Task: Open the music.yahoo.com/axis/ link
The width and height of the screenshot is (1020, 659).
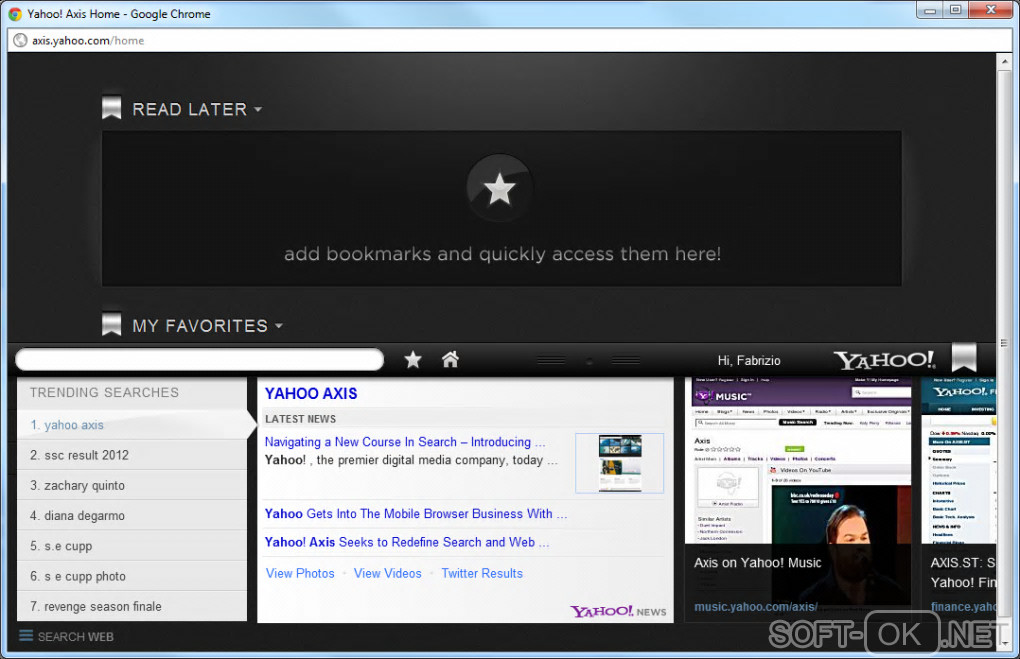Action: [755, 606]
